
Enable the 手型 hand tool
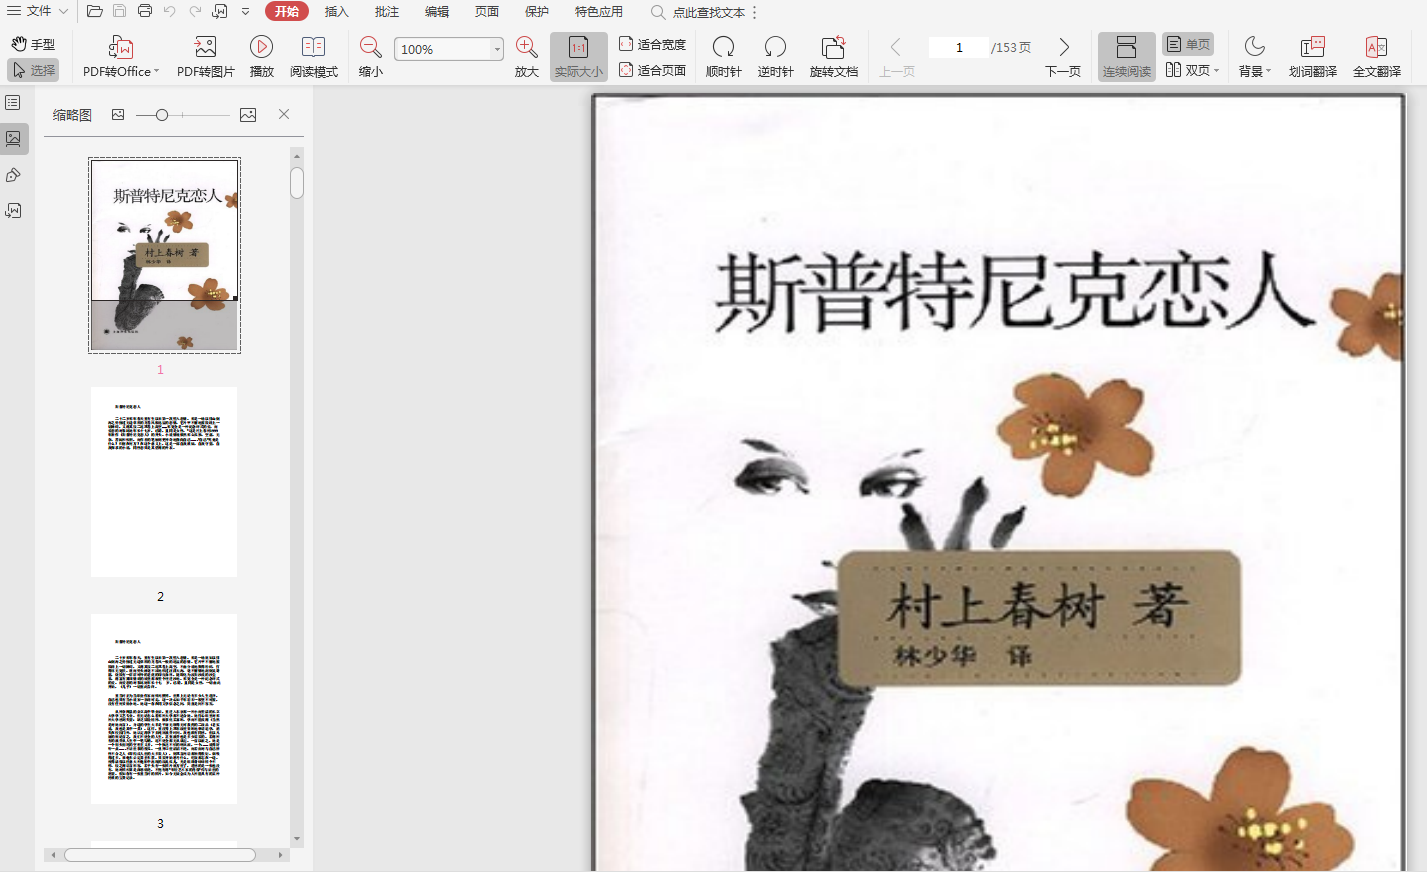[33, 44]
